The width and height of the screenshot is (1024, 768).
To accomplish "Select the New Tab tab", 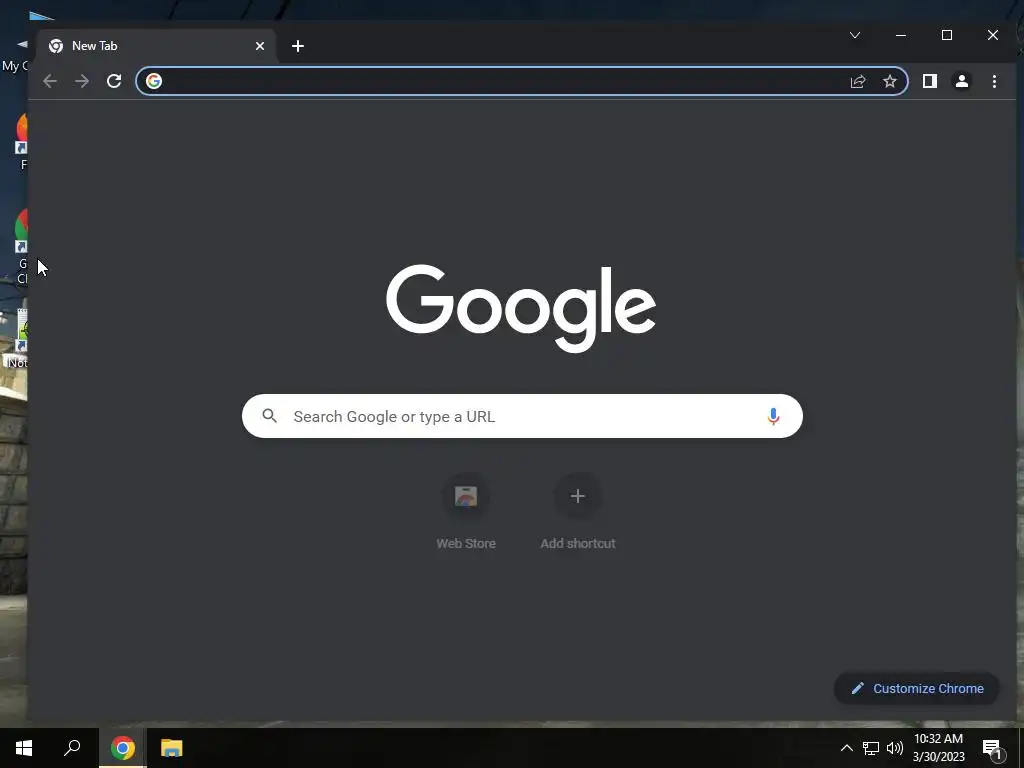I will pyautogui.click(x=157, y=46).
